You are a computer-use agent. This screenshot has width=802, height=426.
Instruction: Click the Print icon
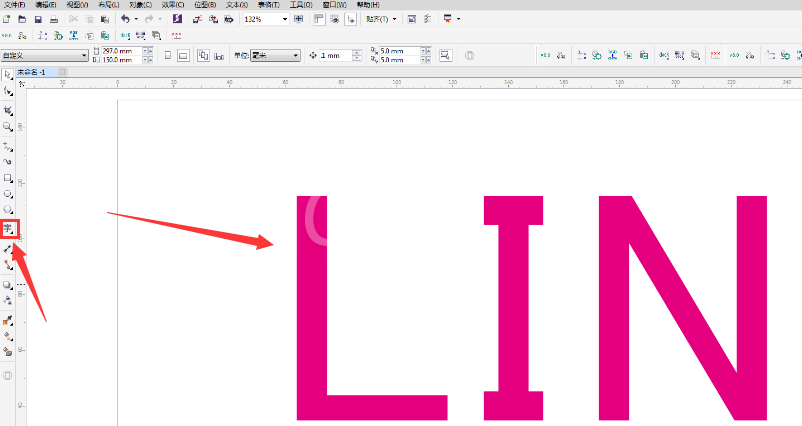[54, 19]
